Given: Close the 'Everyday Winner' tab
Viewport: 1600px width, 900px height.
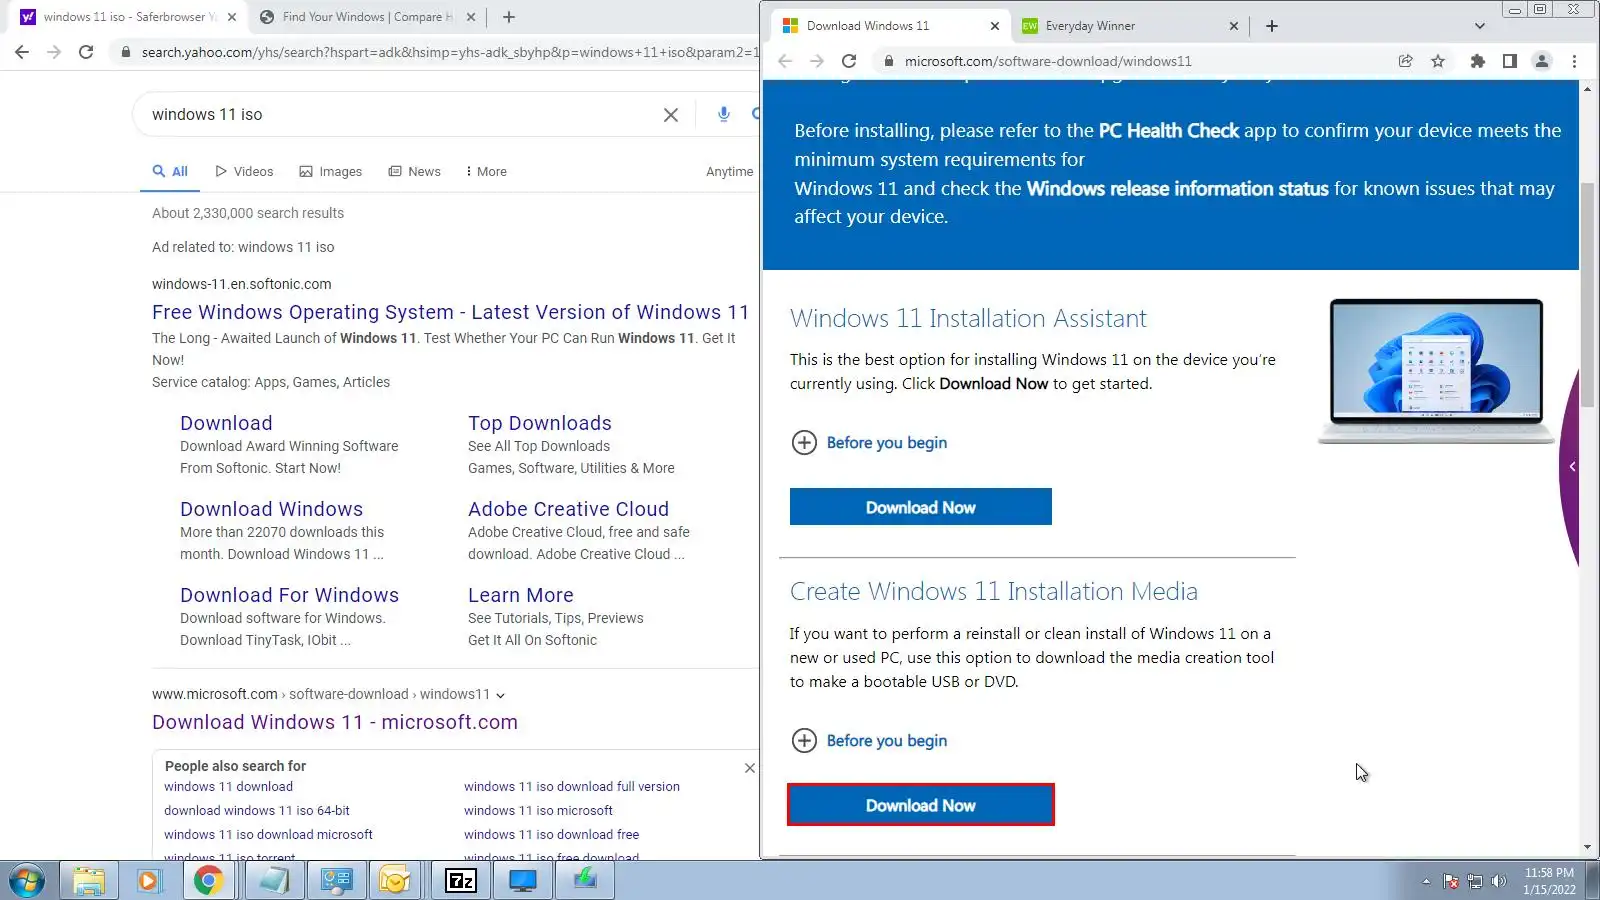Looking at the screenshot, I should [x=1233, y=26].
